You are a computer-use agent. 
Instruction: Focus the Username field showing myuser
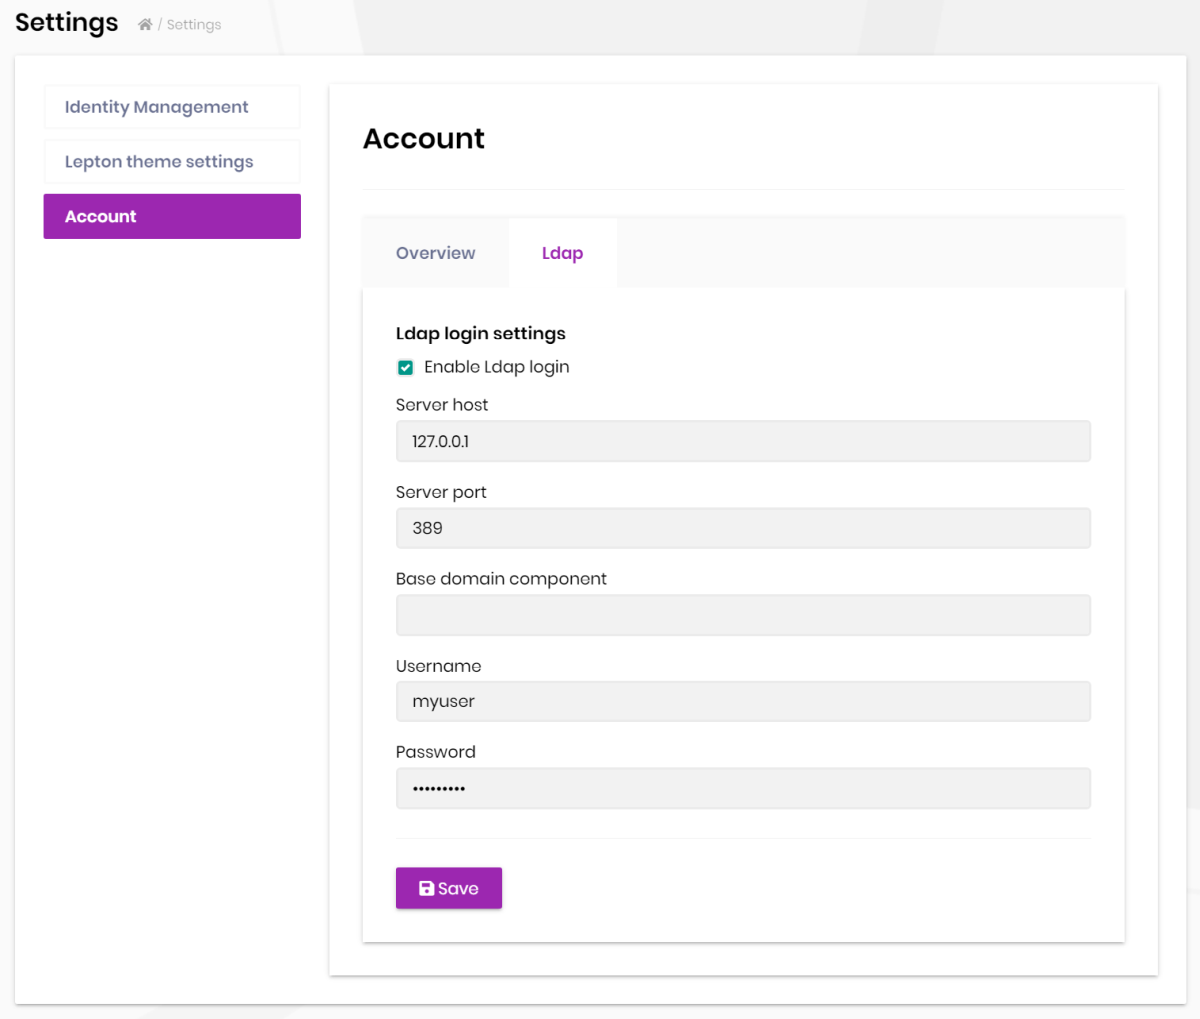[743, 701]
